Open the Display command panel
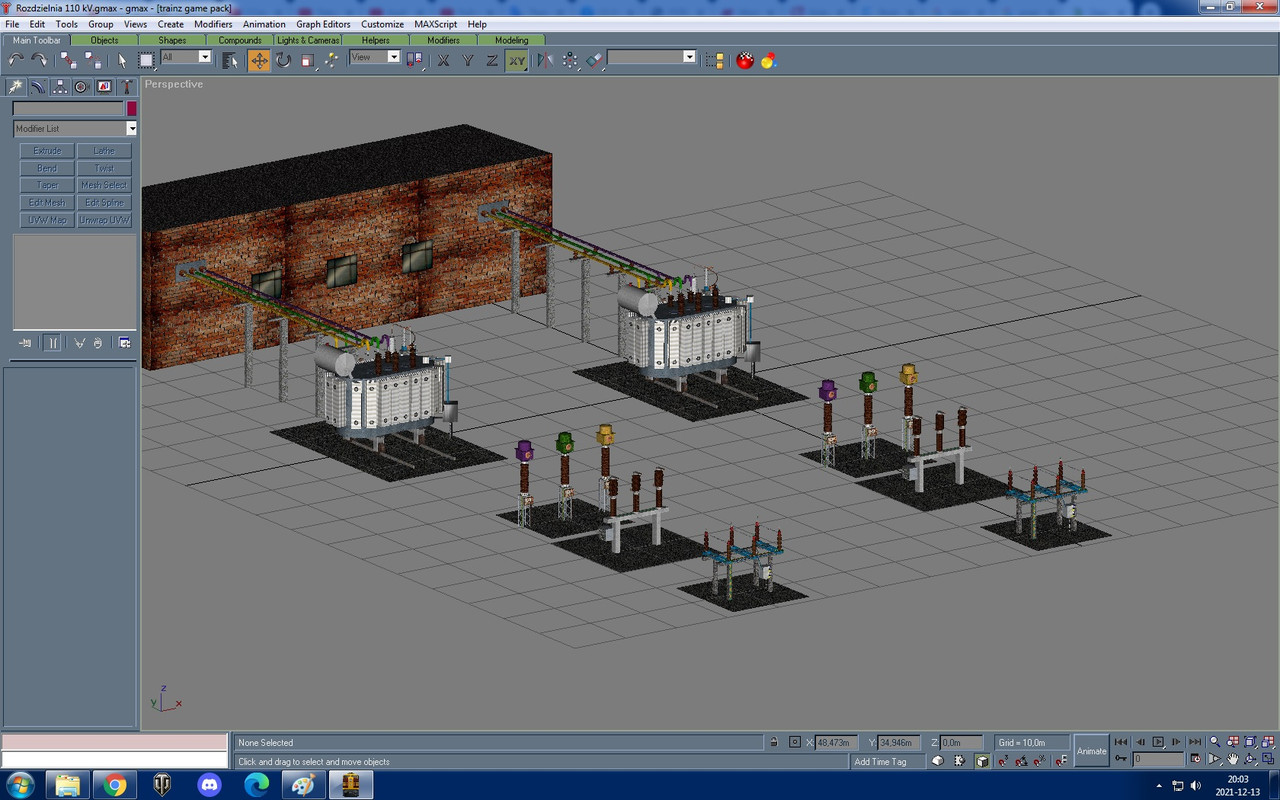The height and width of the screenshot is (800, 1280). [x=104, y=87]
